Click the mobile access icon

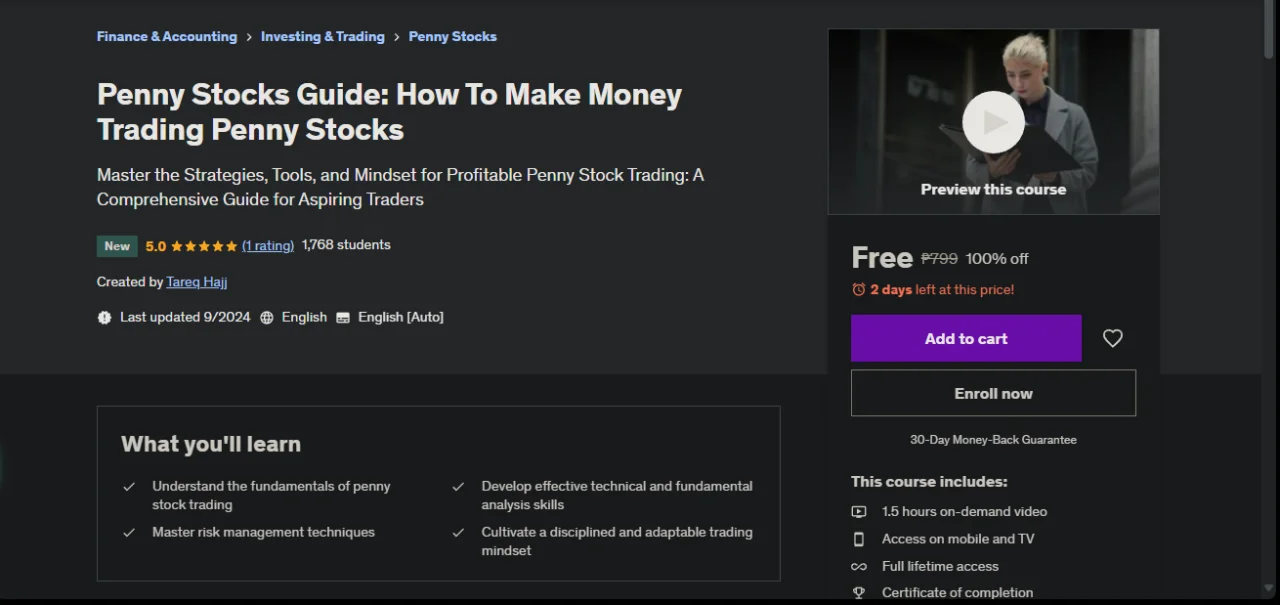coord(859,539)
